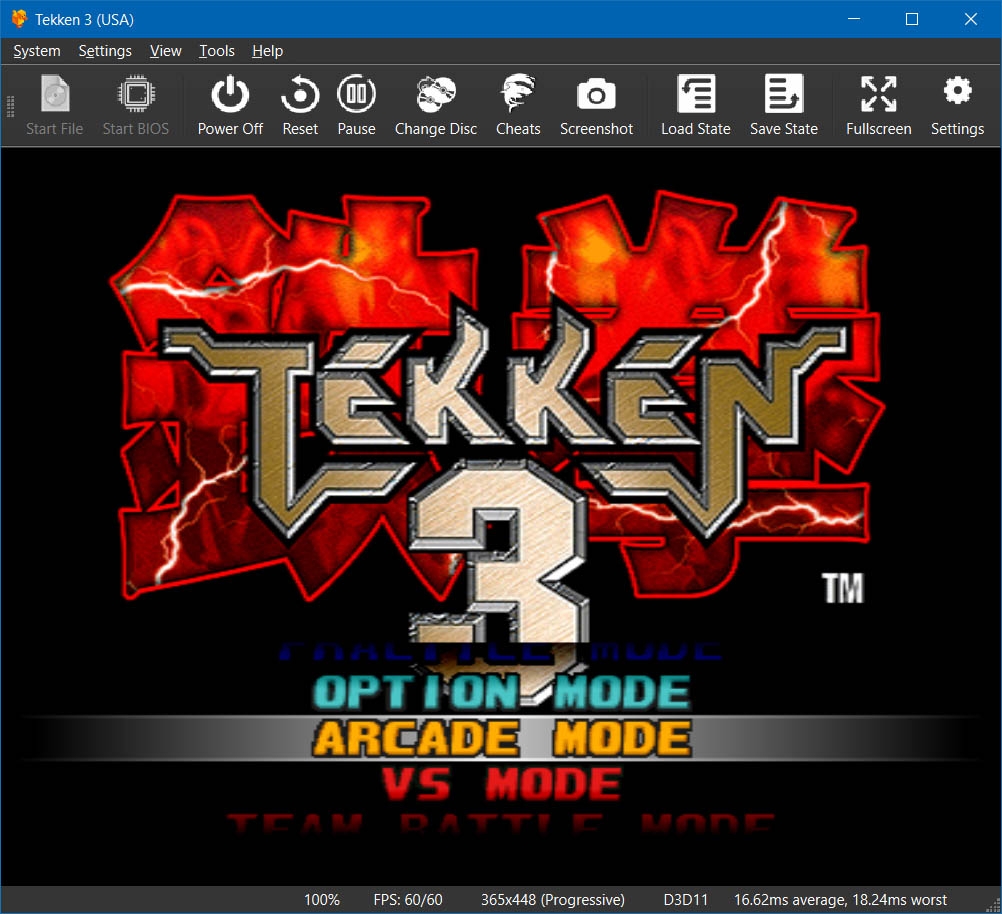Choose OPTION MODE in game menu
The image size is (1002, 914).
click(x=502, y=692)
